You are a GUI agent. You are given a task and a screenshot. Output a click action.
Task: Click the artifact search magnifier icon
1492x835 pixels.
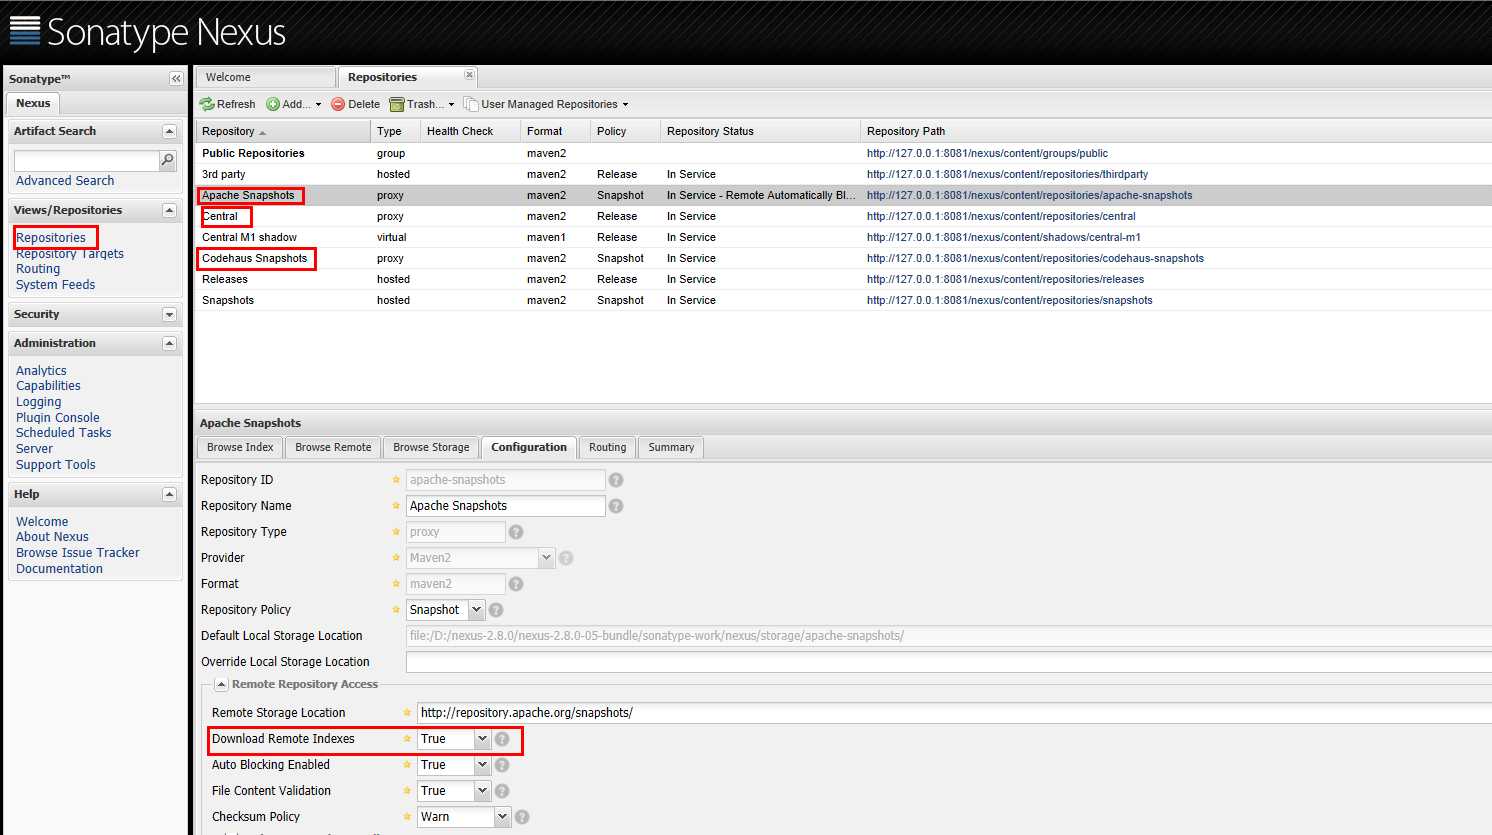coord(168,160)
